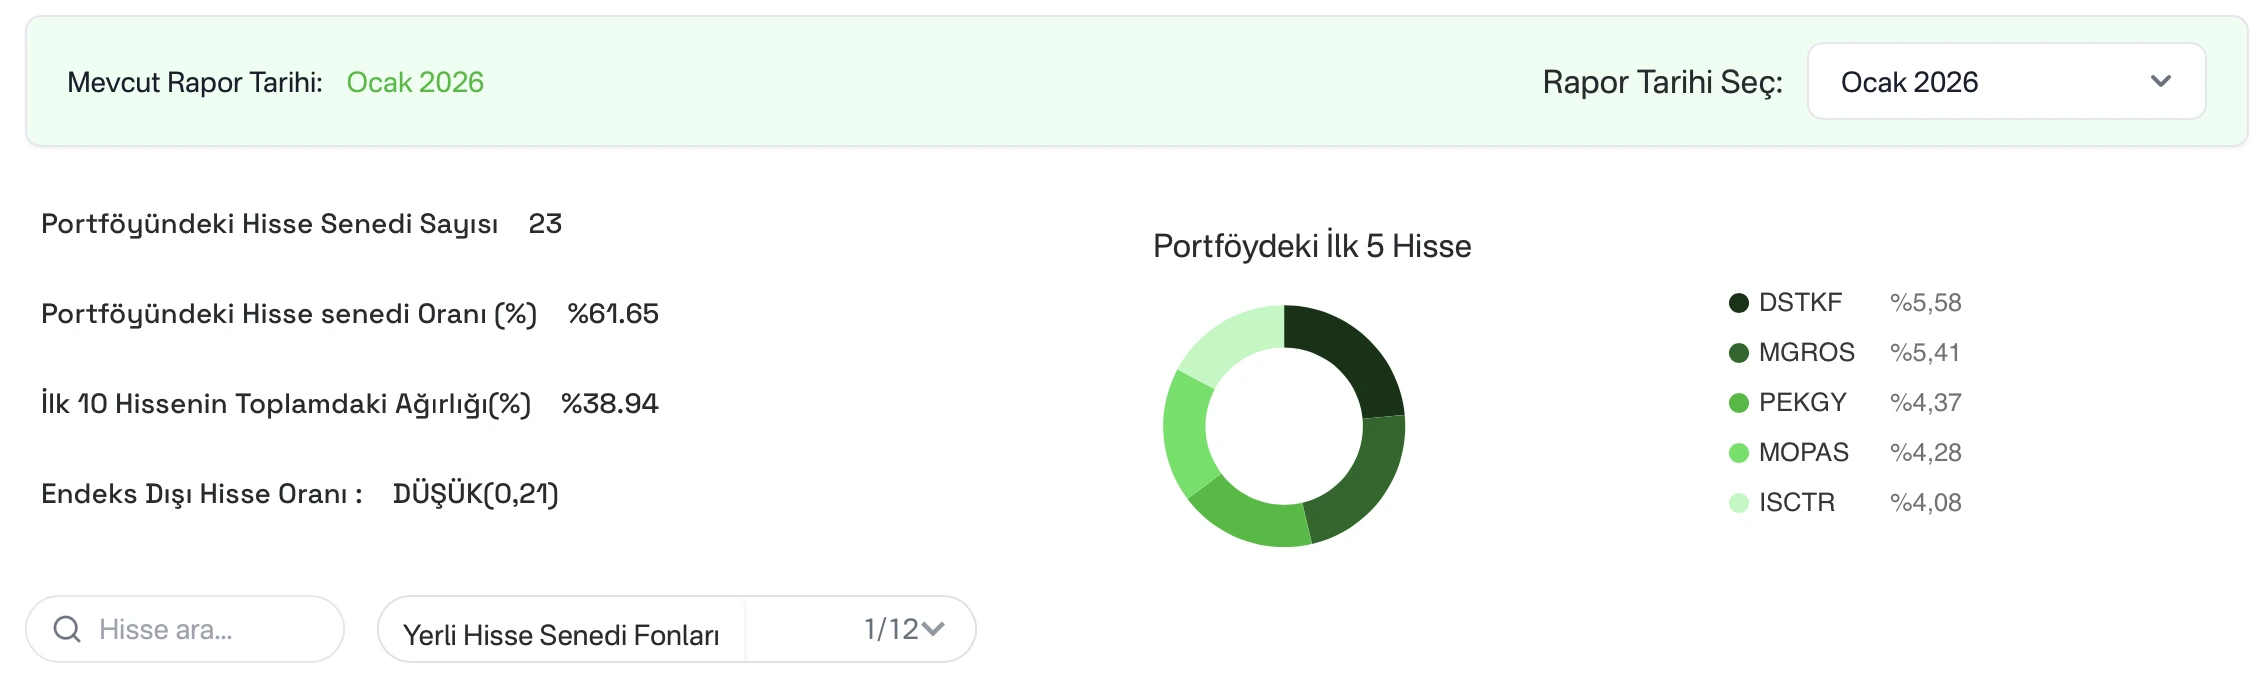This screenshot has width=2266, height=682.
Task: Click chevron arrow in Ocak 2026 selector
Action: tap(2160, 81)
